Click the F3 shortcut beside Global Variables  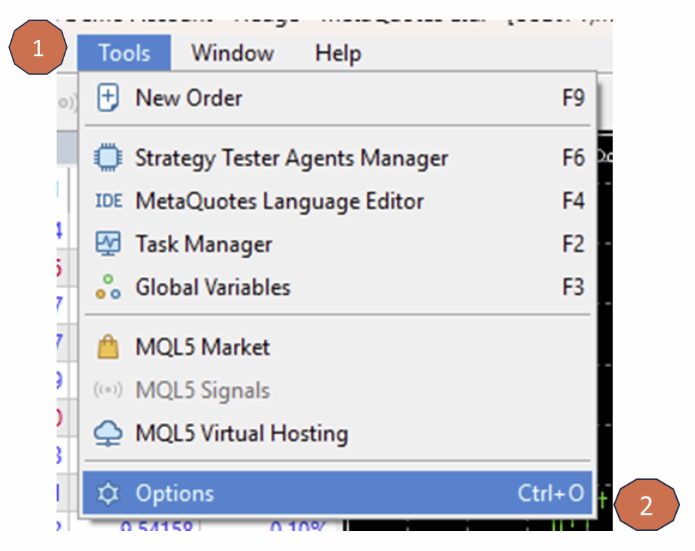573,288
